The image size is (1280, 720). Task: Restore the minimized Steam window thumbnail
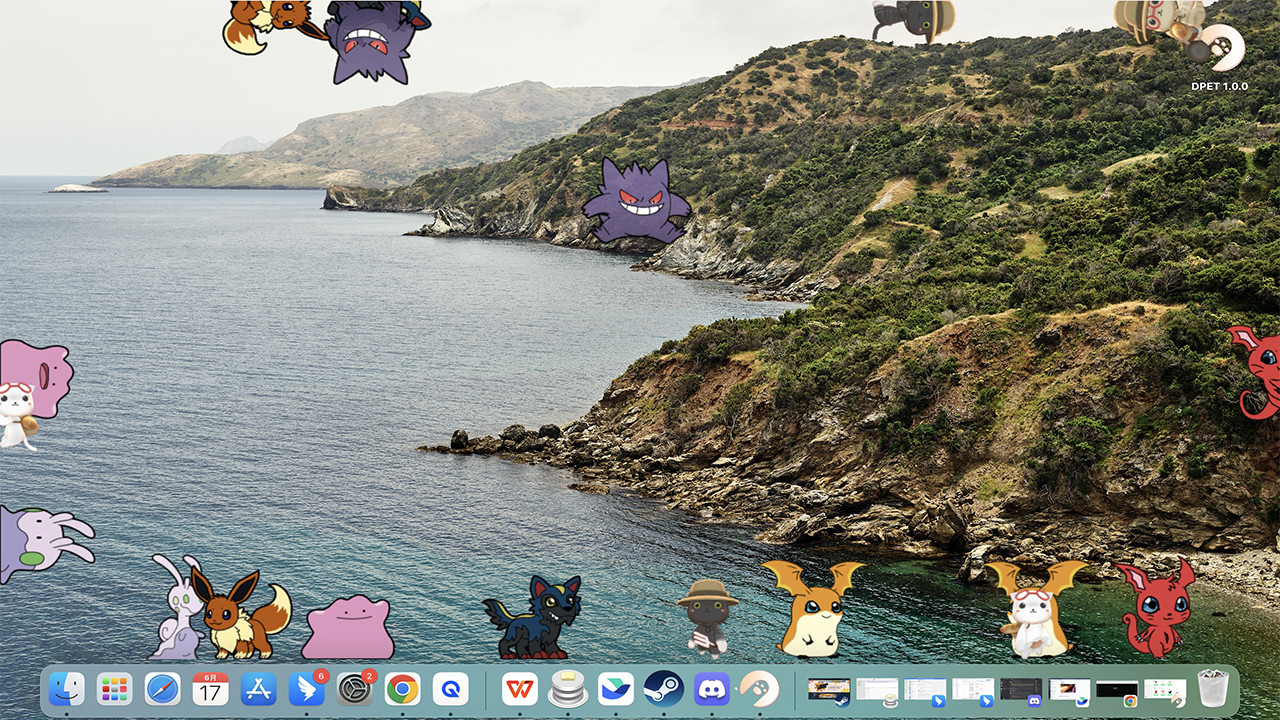coord(828,686)
